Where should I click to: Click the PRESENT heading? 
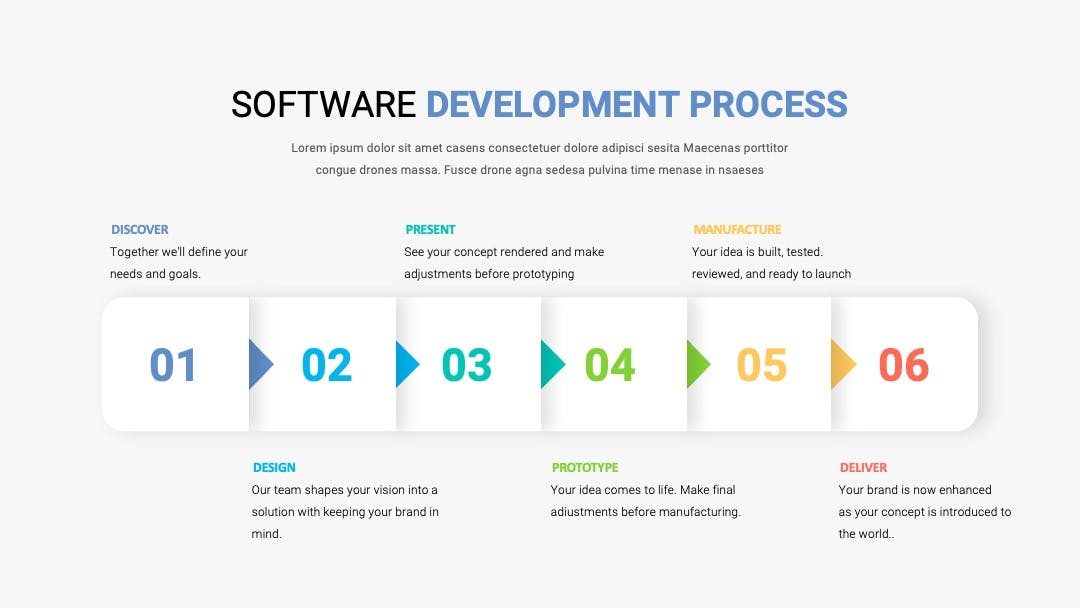click(430, 229)
